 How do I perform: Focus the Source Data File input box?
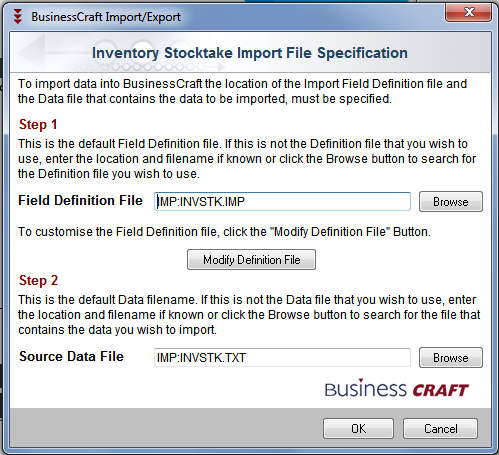tap(282, 357)
